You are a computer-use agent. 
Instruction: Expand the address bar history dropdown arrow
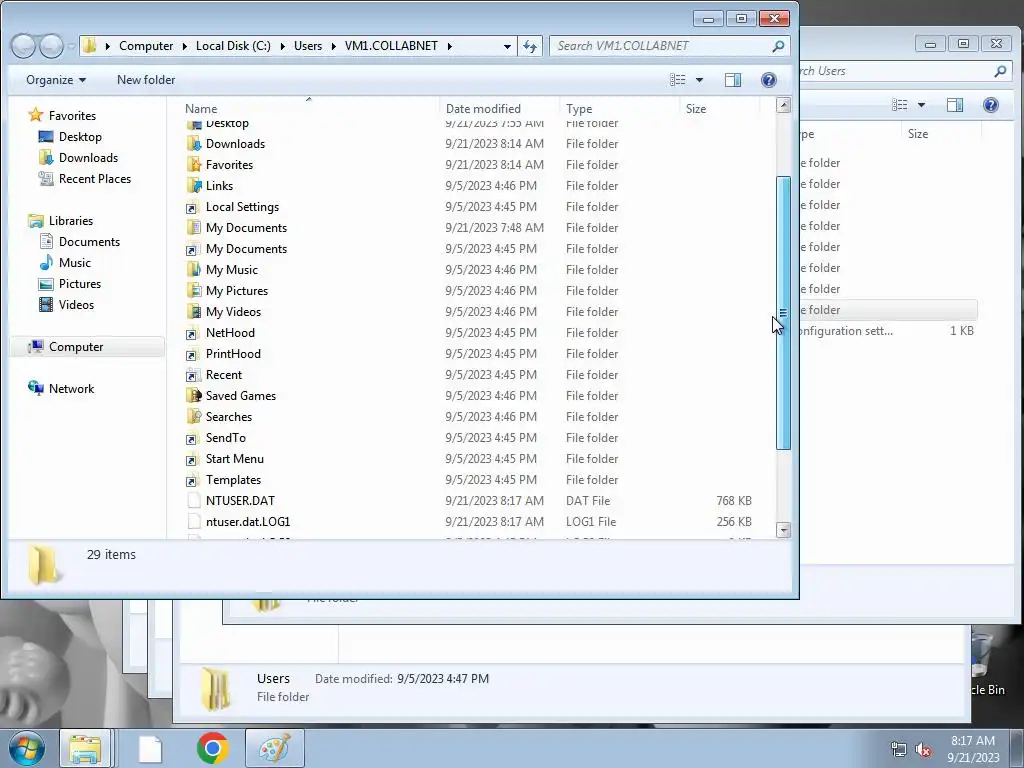[x=507, y=46]
